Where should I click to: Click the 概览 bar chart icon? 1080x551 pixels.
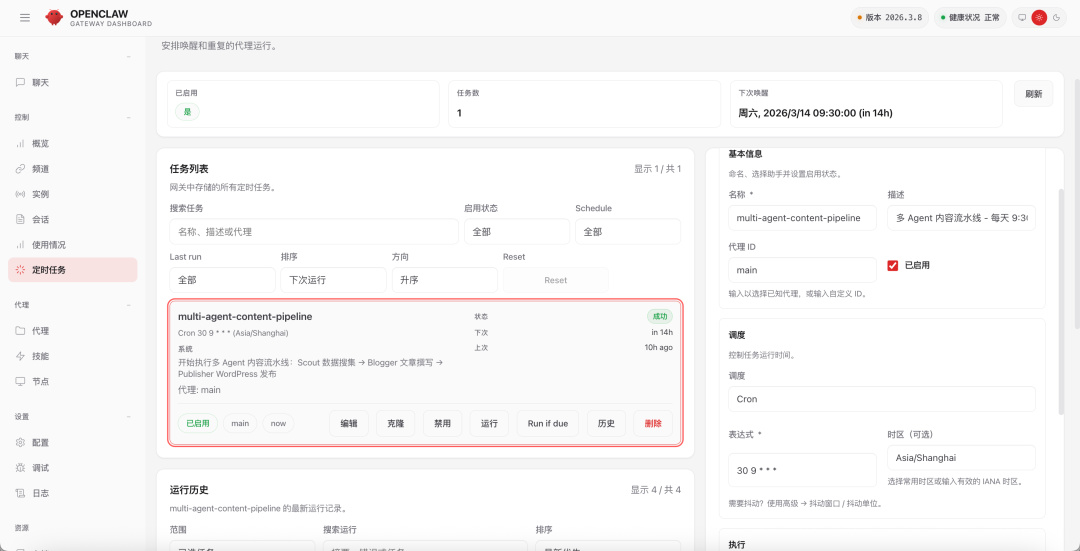coord(21,144)
